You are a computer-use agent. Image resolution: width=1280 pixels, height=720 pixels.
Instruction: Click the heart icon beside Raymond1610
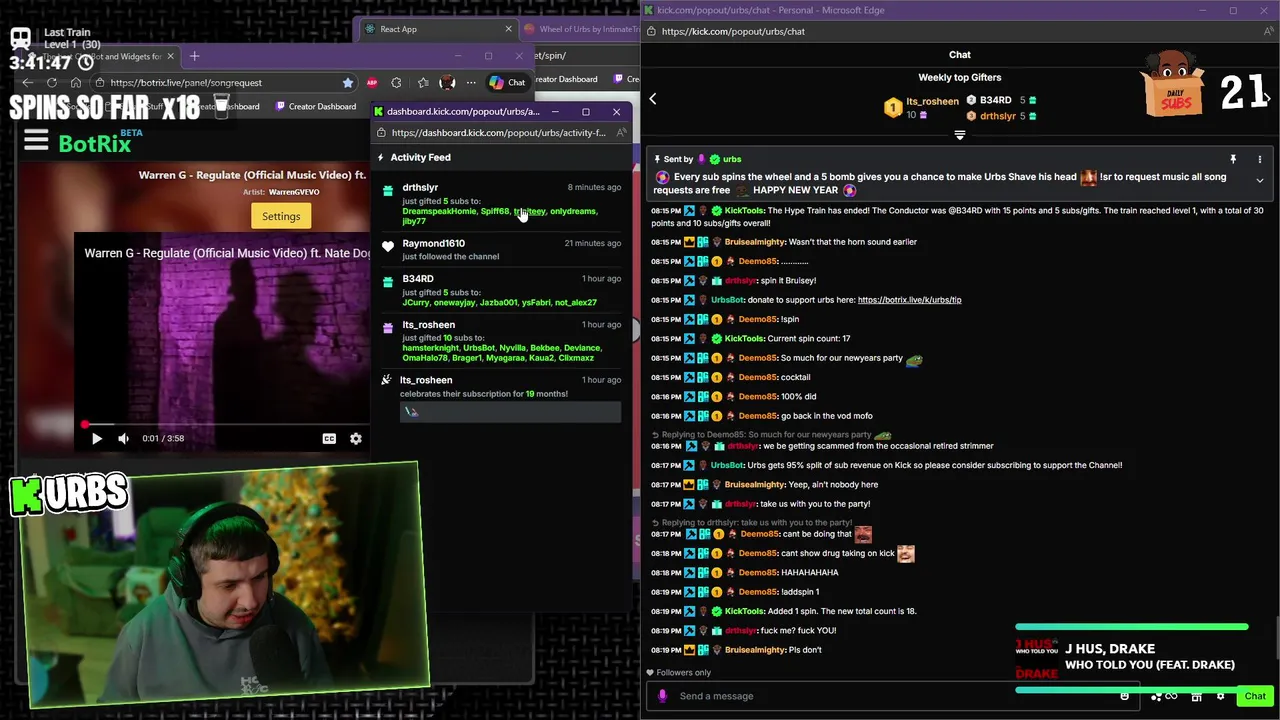tap(388, 246)
